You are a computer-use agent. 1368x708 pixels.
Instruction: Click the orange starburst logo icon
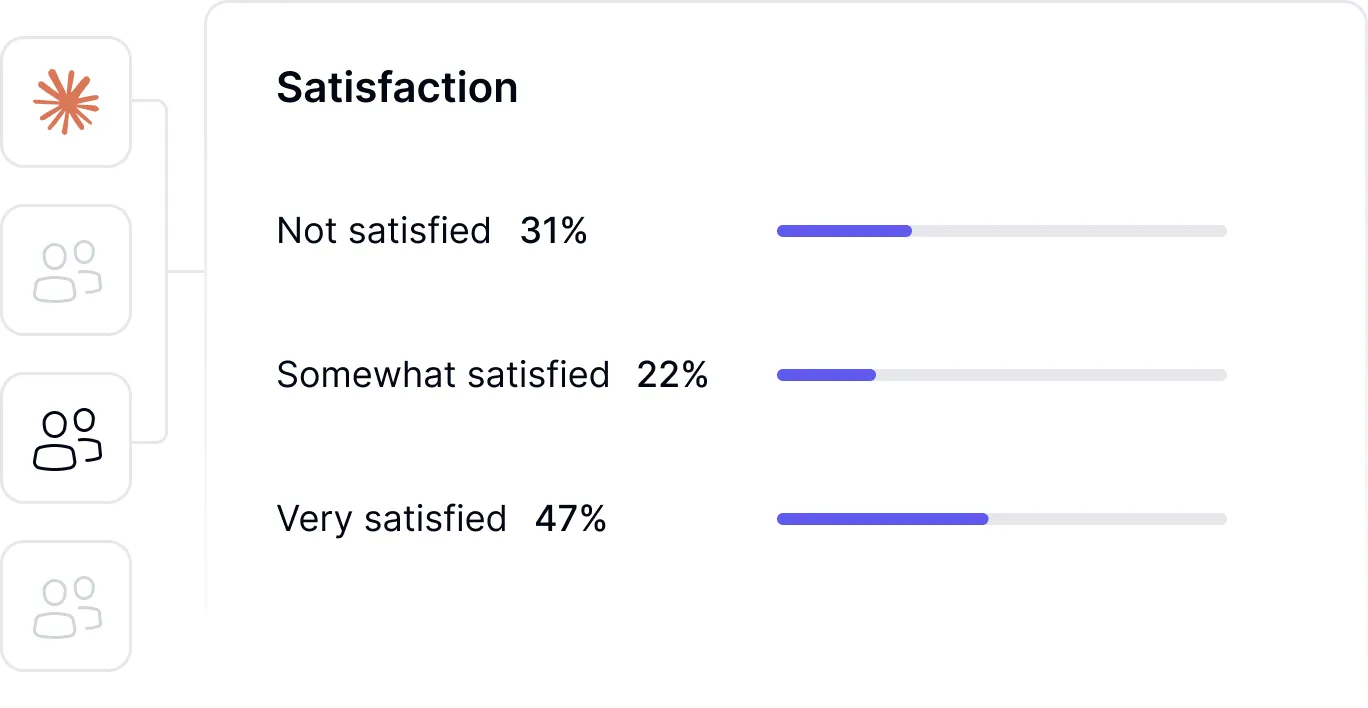pos(66,103)
